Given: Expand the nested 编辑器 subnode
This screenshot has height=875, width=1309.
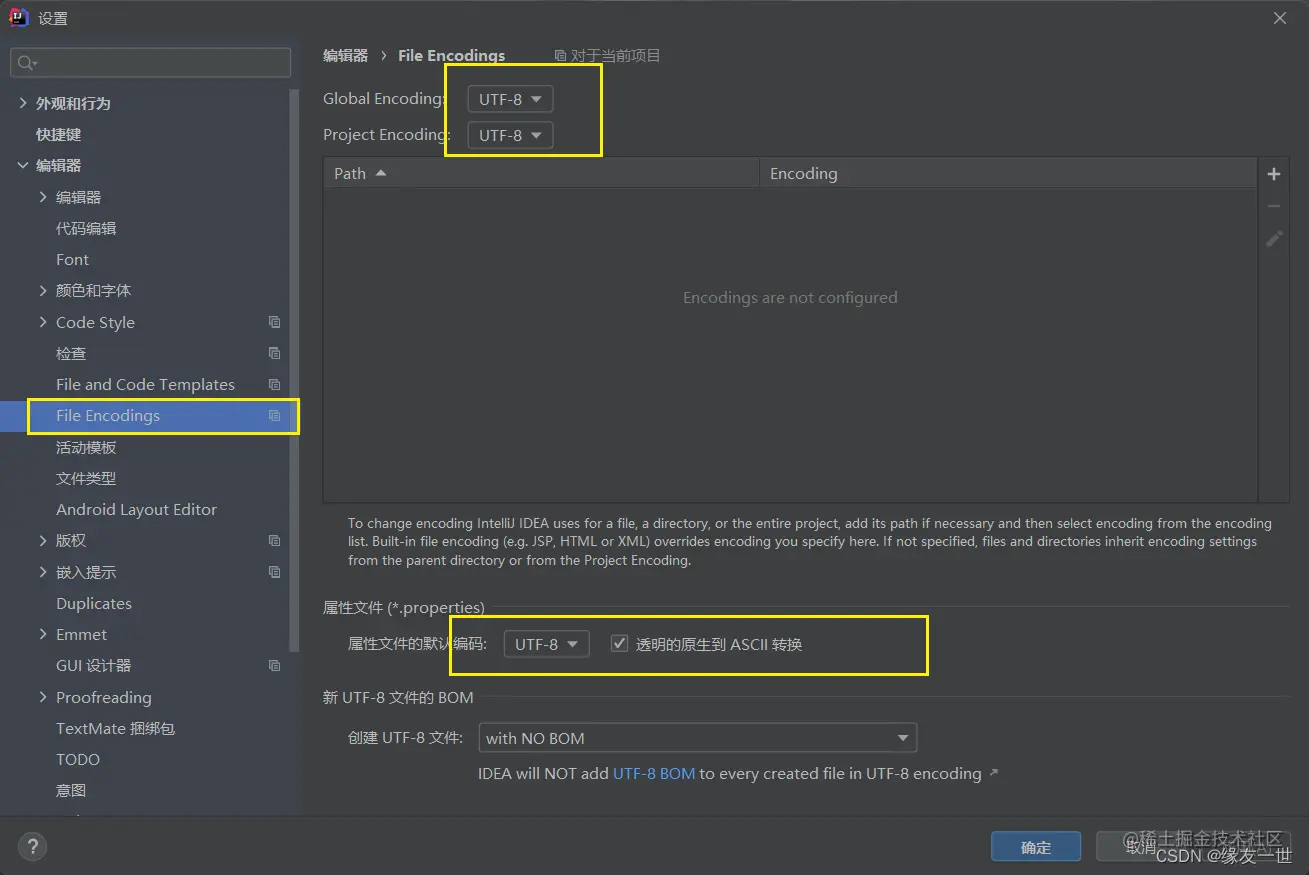Looking at the screenshot, I should (x=43, y=197).
